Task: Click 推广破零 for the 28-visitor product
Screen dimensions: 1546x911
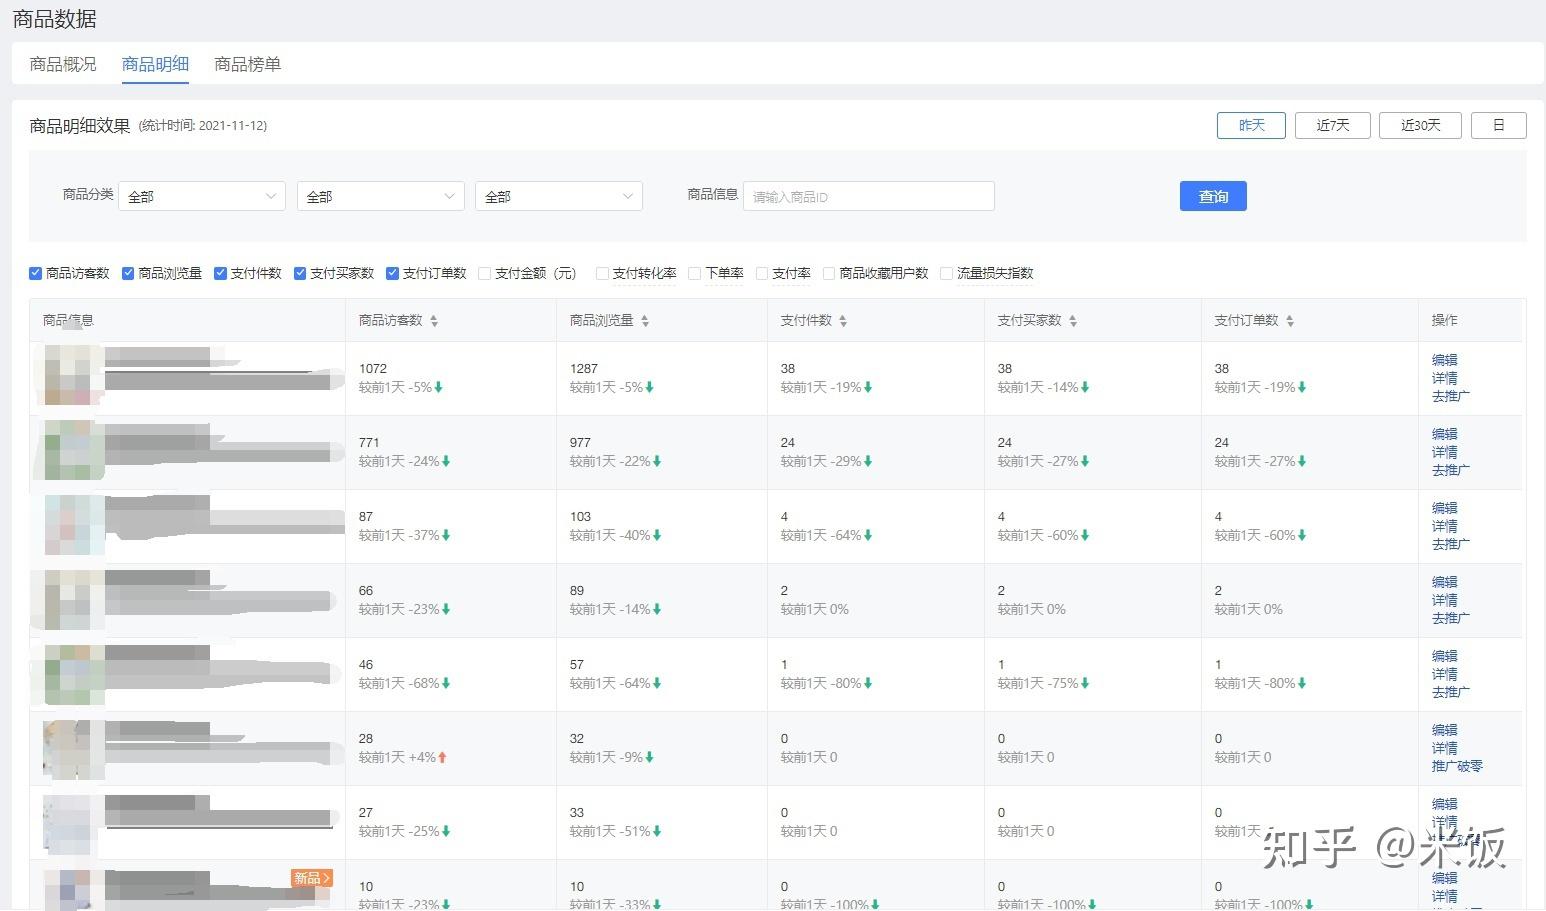Action: 1457,766
